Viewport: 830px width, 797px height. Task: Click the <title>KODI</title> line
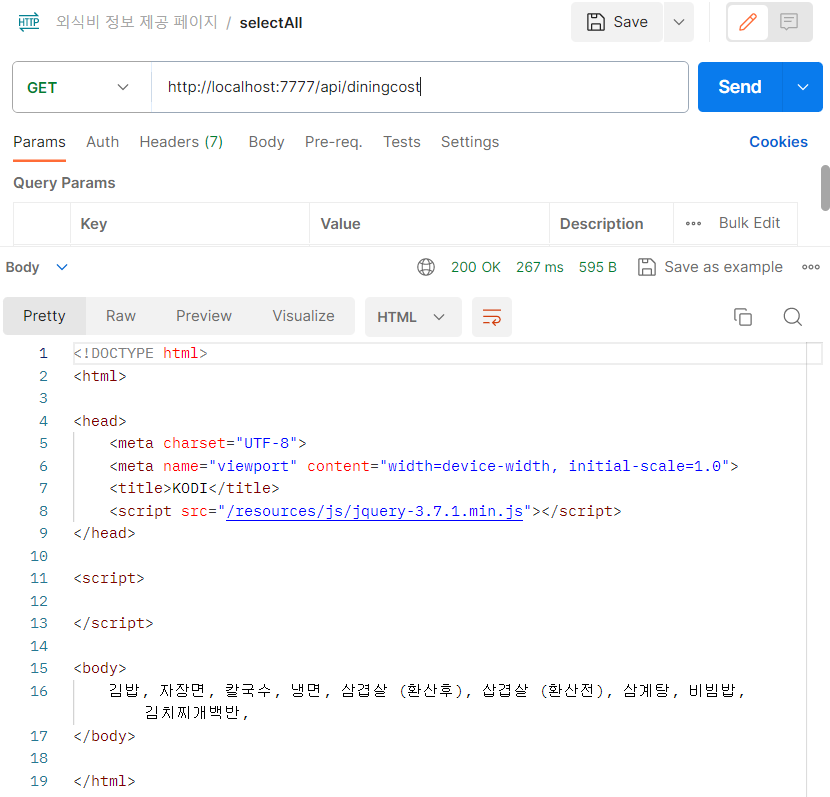[194, 488]
